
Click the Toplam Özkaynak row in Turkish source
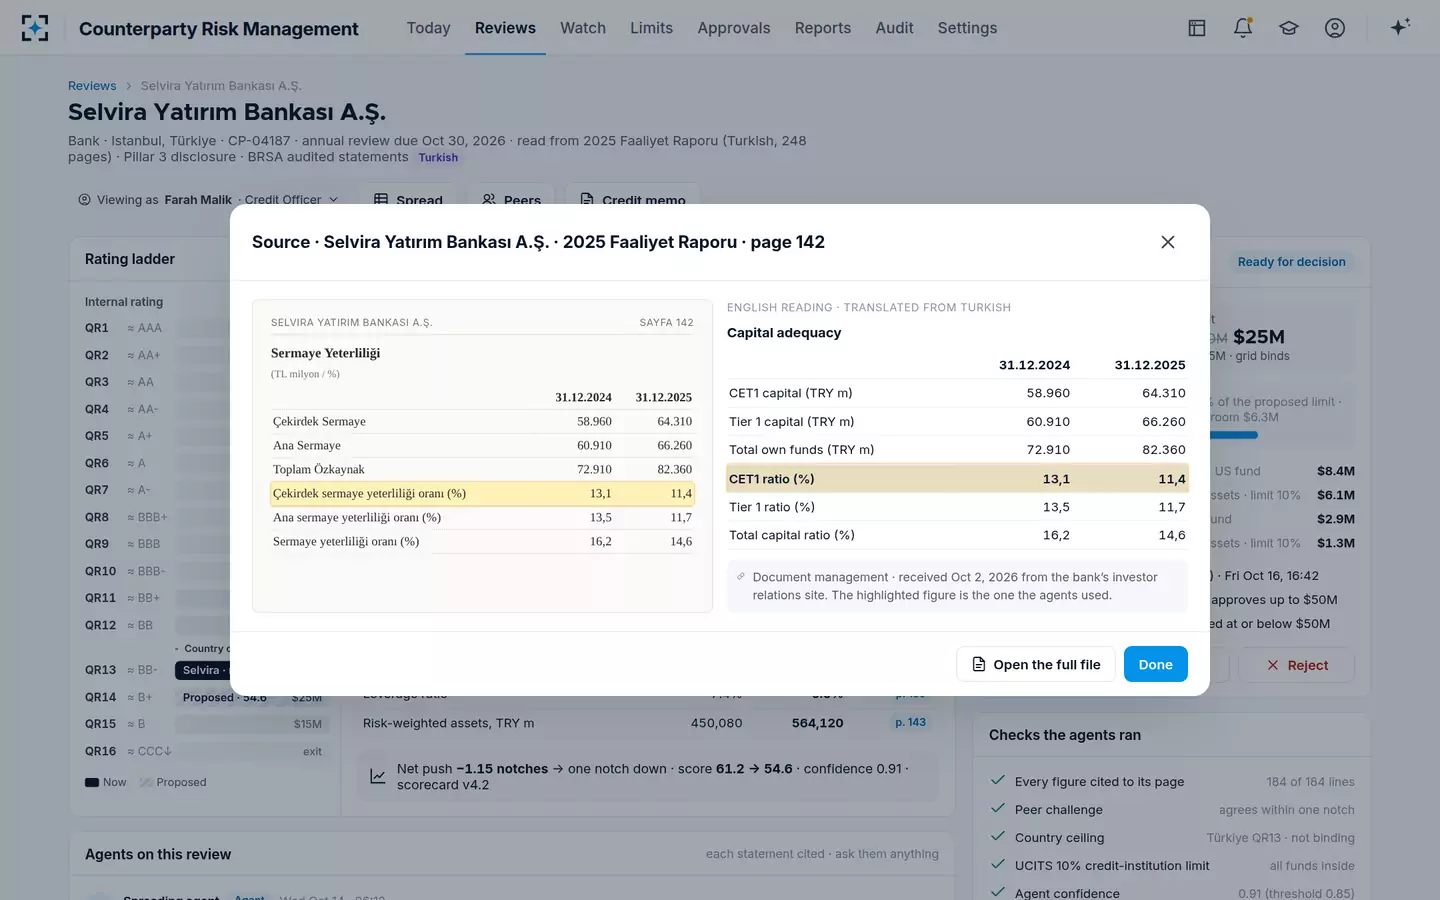tap(482, 469)
